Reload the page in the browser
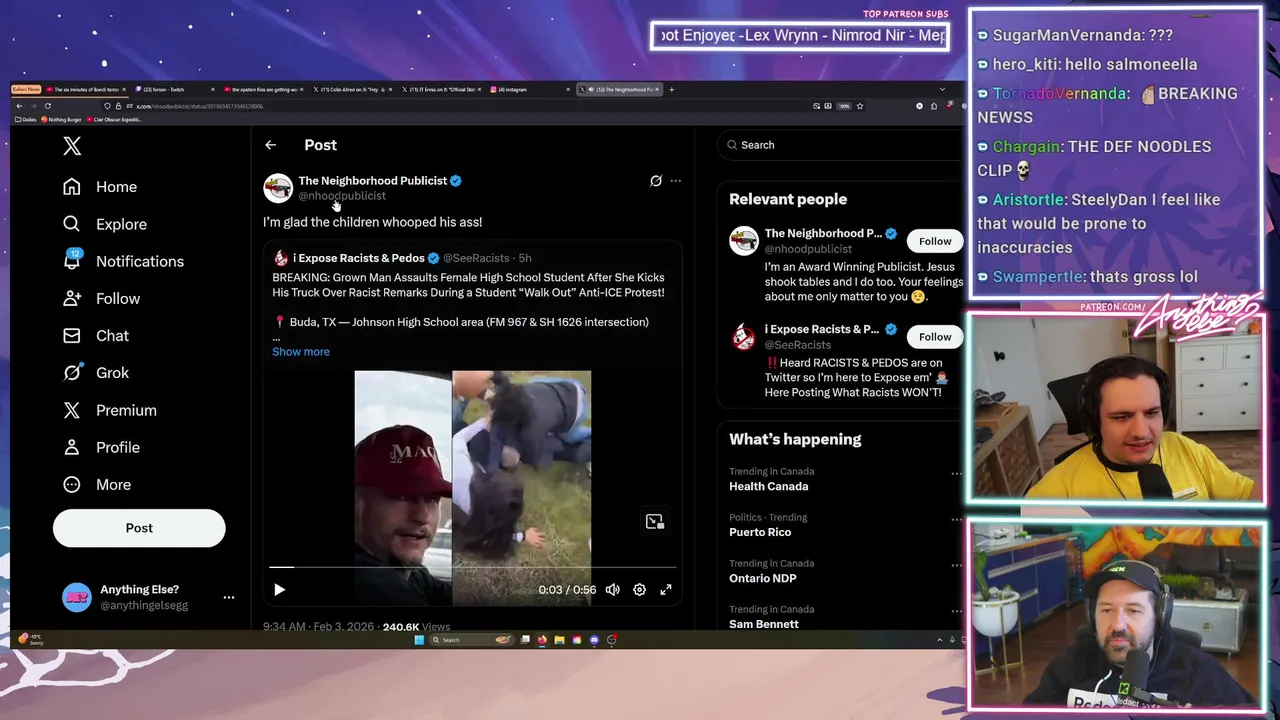The image size is (1280, 720). pos(47,106)
